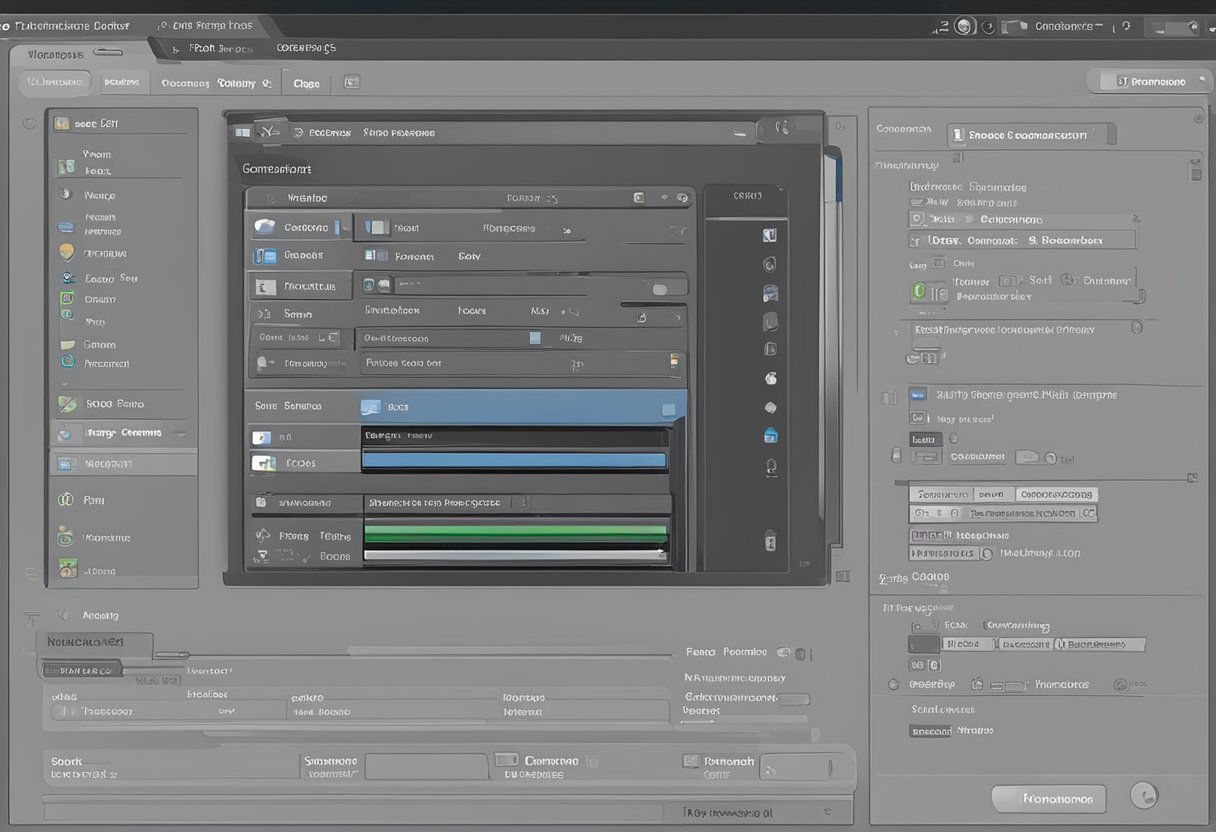Open the dropdown field at top of right panel
Viewport: 1216px width, 832px height.
click(1030, 134)
